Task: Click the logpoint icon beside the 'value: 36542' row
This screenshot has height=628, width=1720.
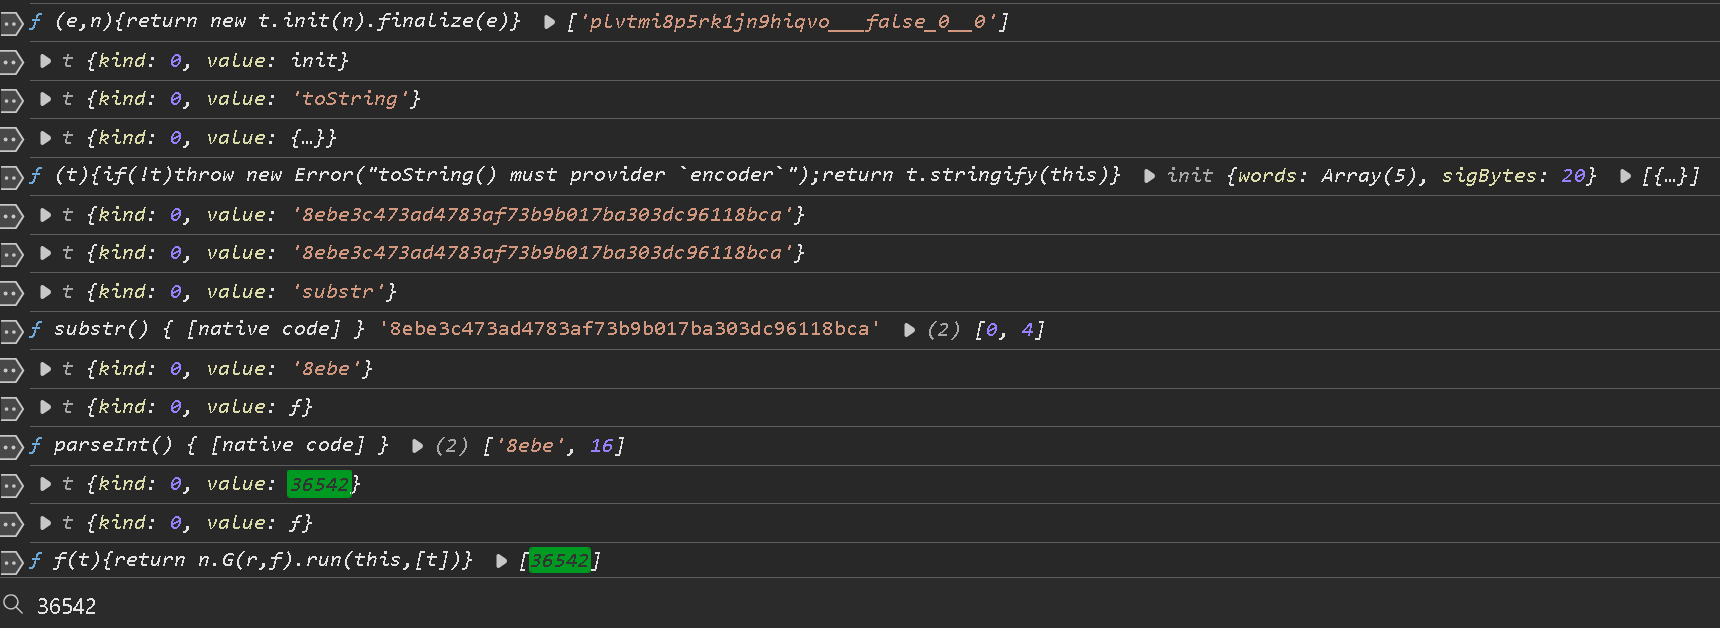Action: 11,485
